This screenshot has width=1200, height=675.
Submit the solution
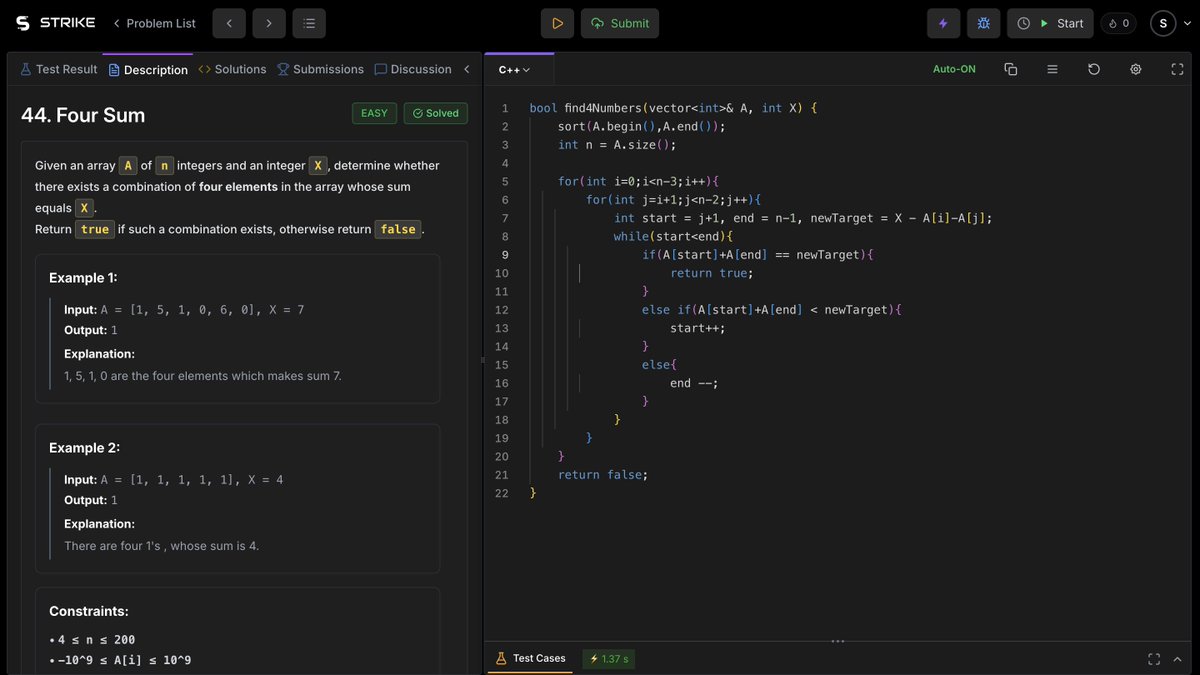(620, 23)
